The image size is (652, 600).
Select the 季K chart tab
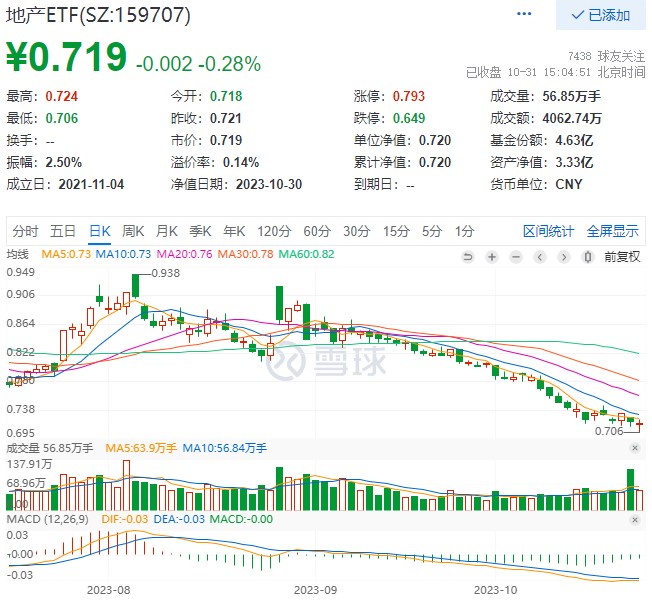point(200,231)
